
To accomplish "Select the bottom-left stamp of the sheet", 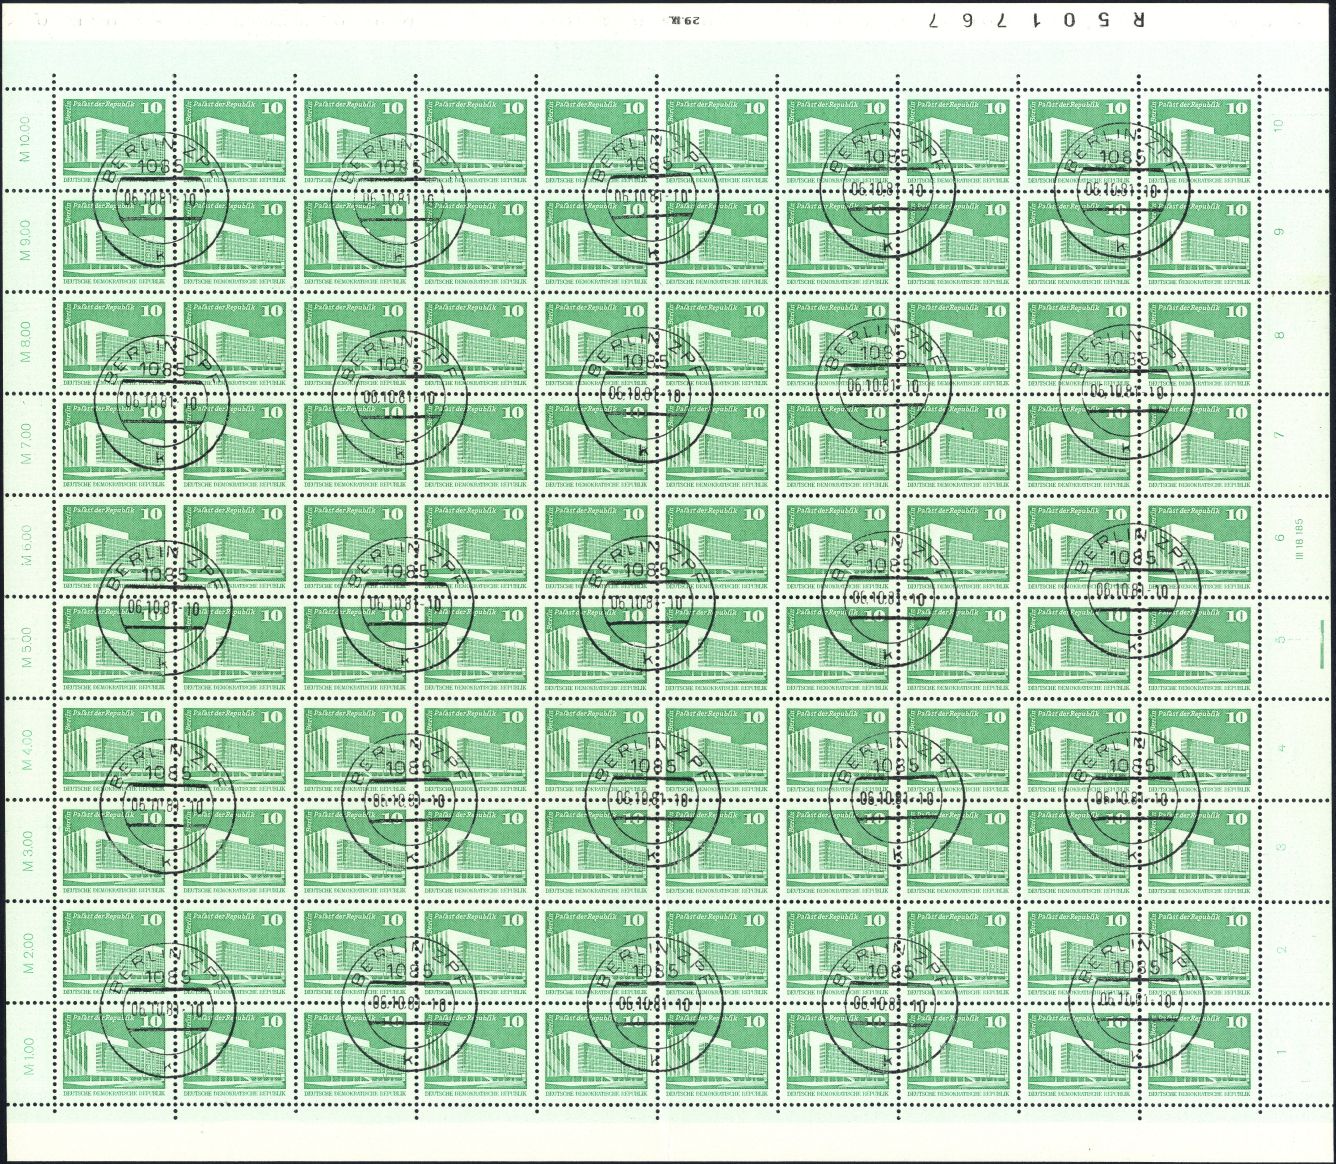I will coord(114,1052).
